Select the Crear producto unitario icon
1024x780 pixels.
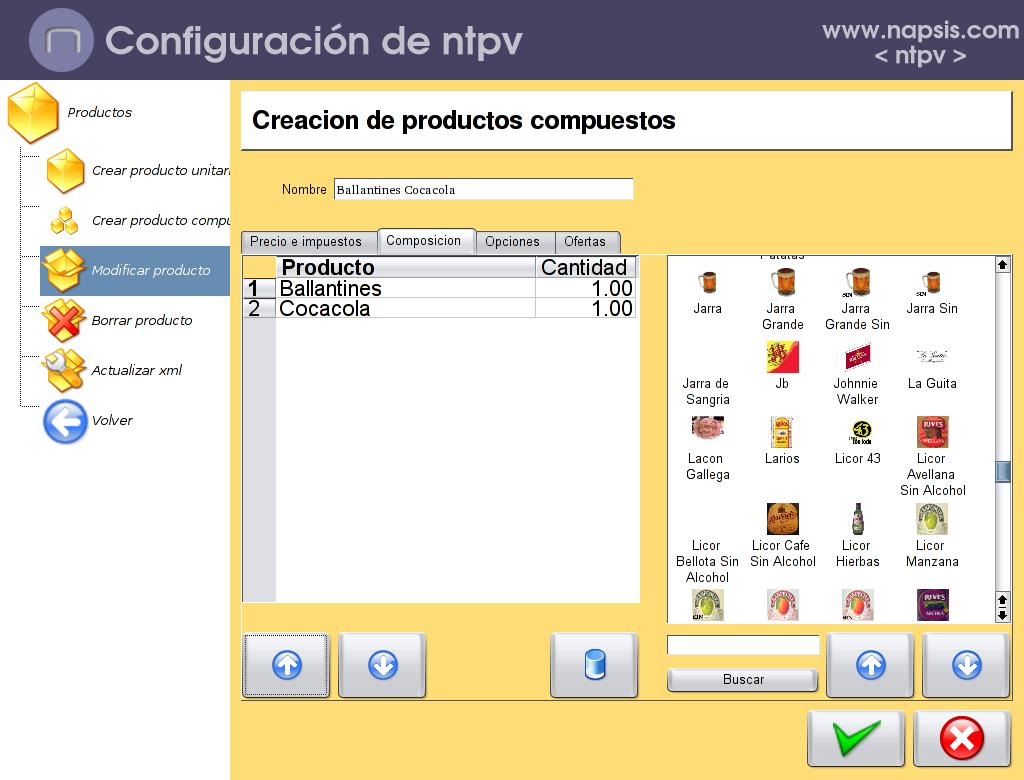pyautogui.click(x=66, y=171)
